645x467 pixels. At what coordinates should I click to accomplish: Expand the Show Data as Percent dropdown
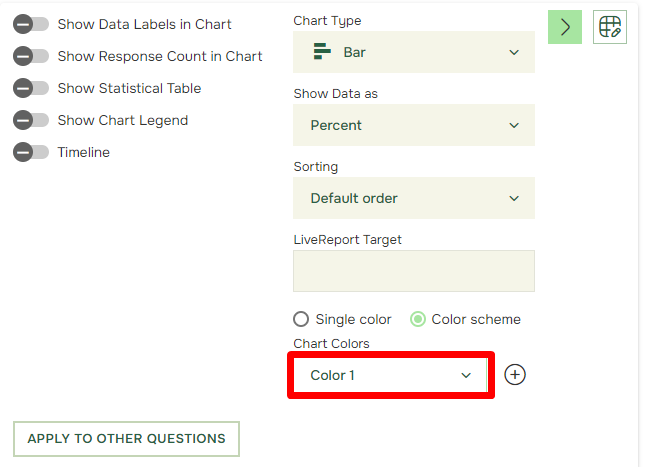coord(414,125)
